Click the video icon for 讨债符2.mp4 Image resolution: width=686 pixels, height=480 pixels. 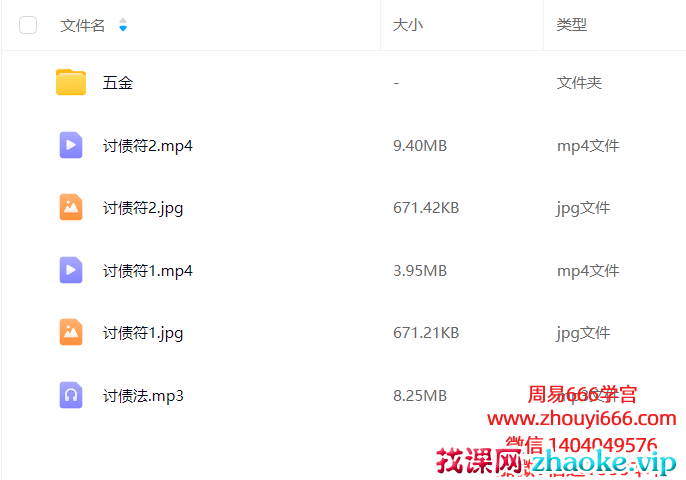point(71,146)
